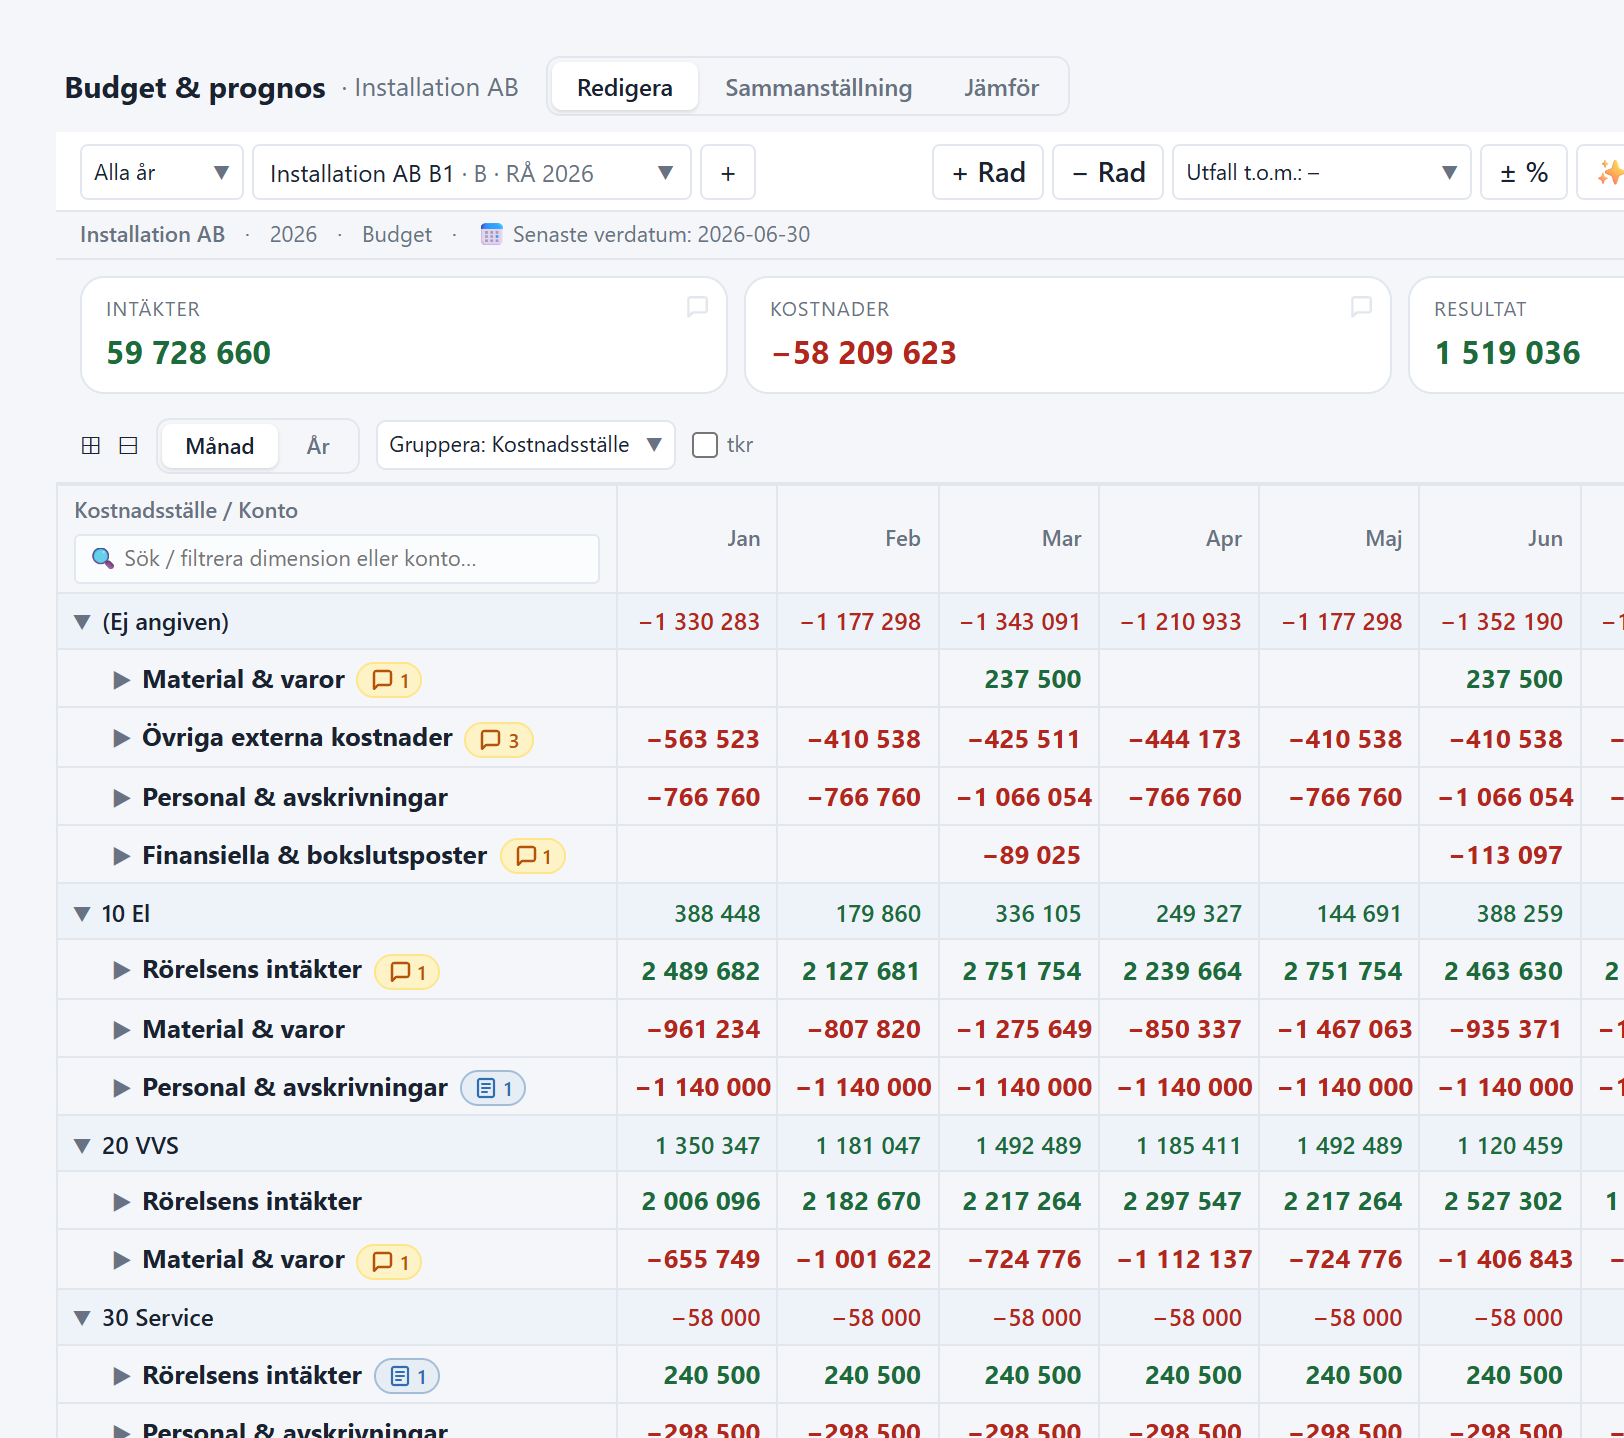This screenshot has width=1624, height=1438.
Task: Open comment badge on 20 VVS Material & varor
Action: (x=389, y=1262)
